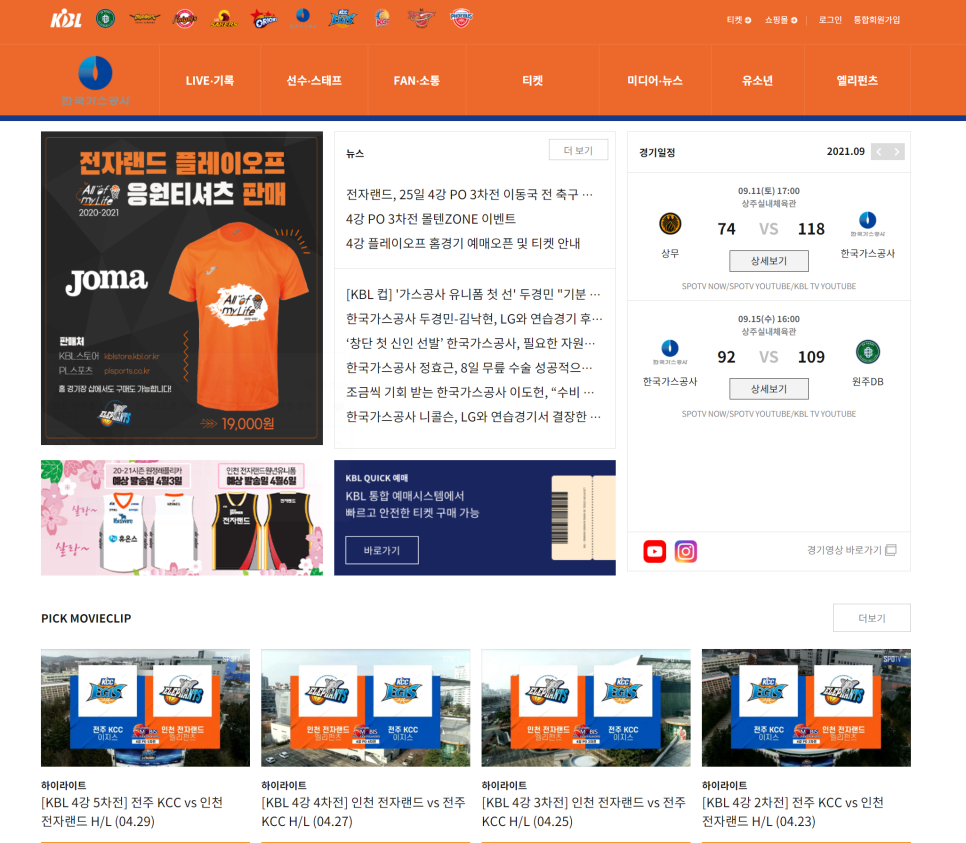Click the small KOGAS logo in top bar
This screenshot has height=843, width=966.
tap(302, 18)
